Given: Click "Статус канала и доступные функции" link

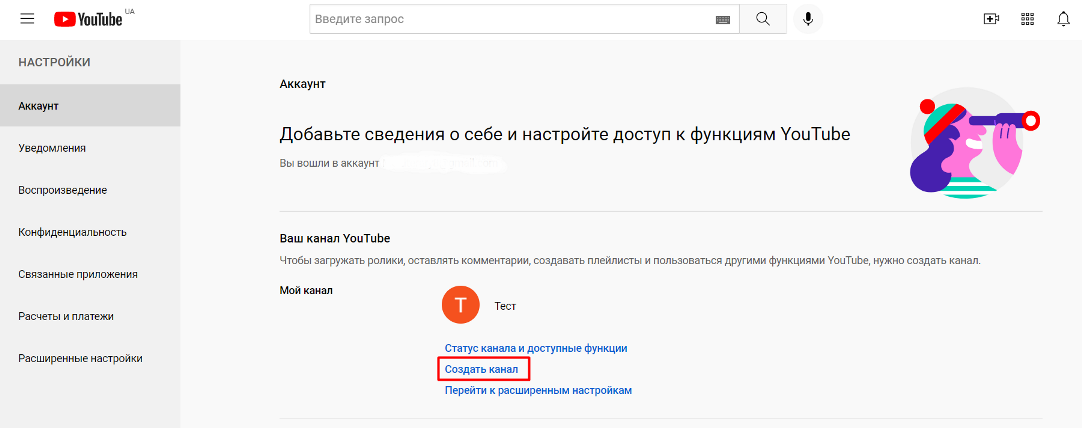Looking at the screenshot, I should tap(536, 349).
